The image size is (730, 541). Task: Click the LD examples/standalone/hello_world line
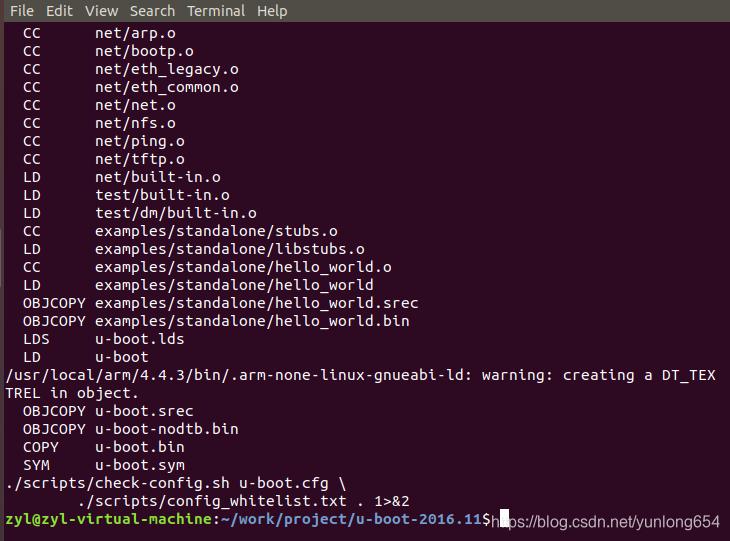198,285
